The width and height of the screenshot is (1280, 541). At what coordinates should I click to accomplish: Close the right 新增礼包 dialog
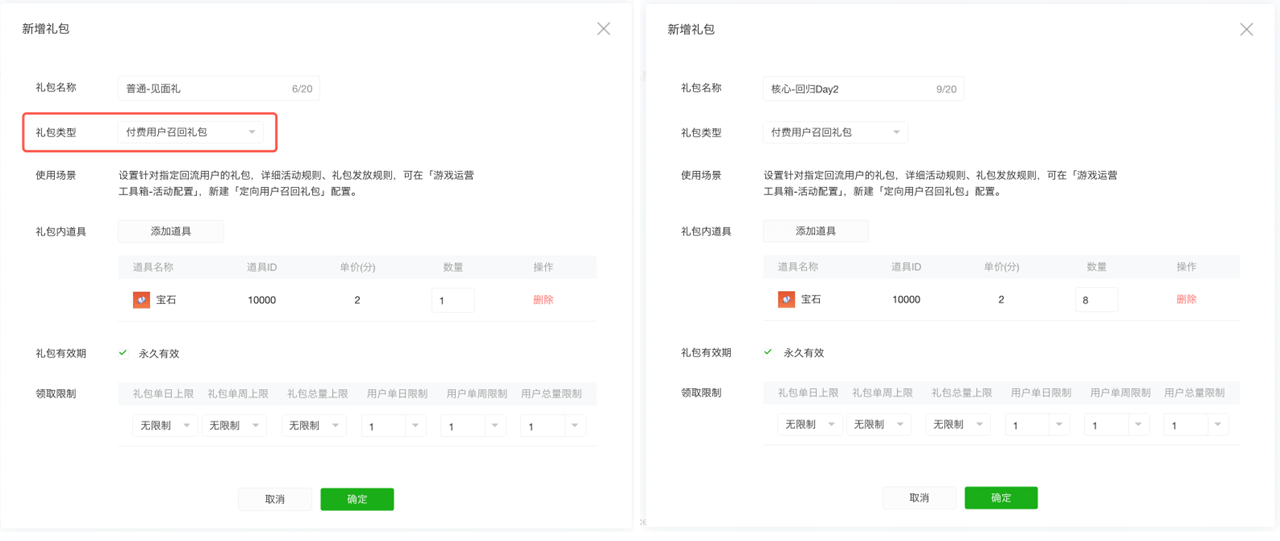(1246, 30)
